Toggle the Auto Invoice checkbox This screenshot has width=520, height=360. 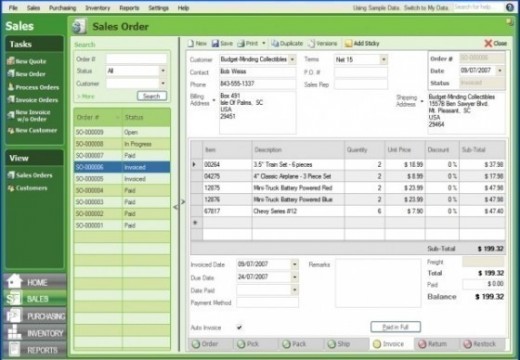[239, 327]
